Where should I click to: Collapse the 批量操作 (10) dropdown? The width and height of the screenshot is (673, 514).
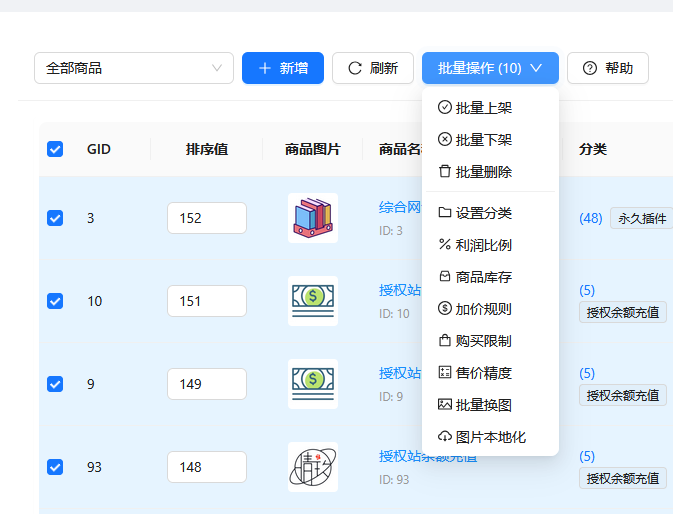pos(490,68)
